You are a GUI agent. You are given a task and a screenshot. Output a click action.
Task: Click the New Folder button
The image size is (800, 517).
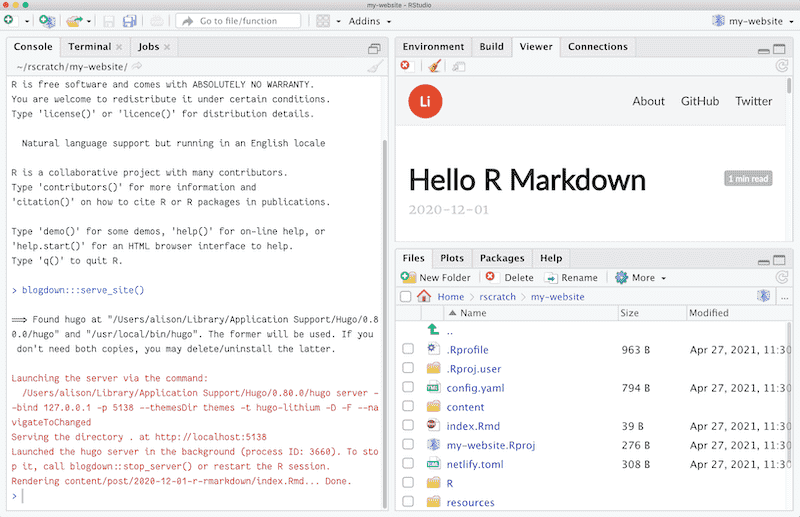pyautogui.click(x=436, y=277)
